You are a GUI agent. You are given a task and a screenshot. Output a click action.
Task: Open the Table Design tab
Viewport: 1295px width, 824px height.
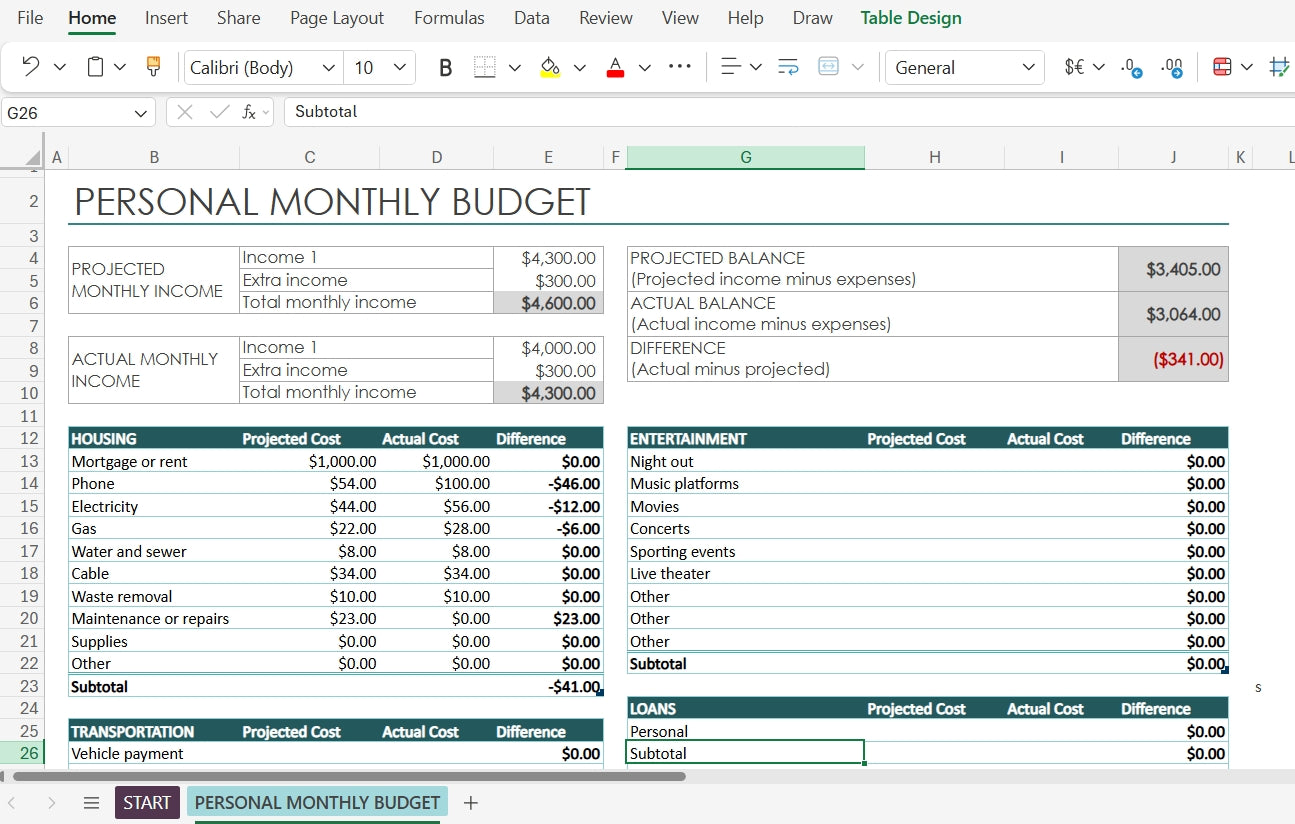click(911, 18)
